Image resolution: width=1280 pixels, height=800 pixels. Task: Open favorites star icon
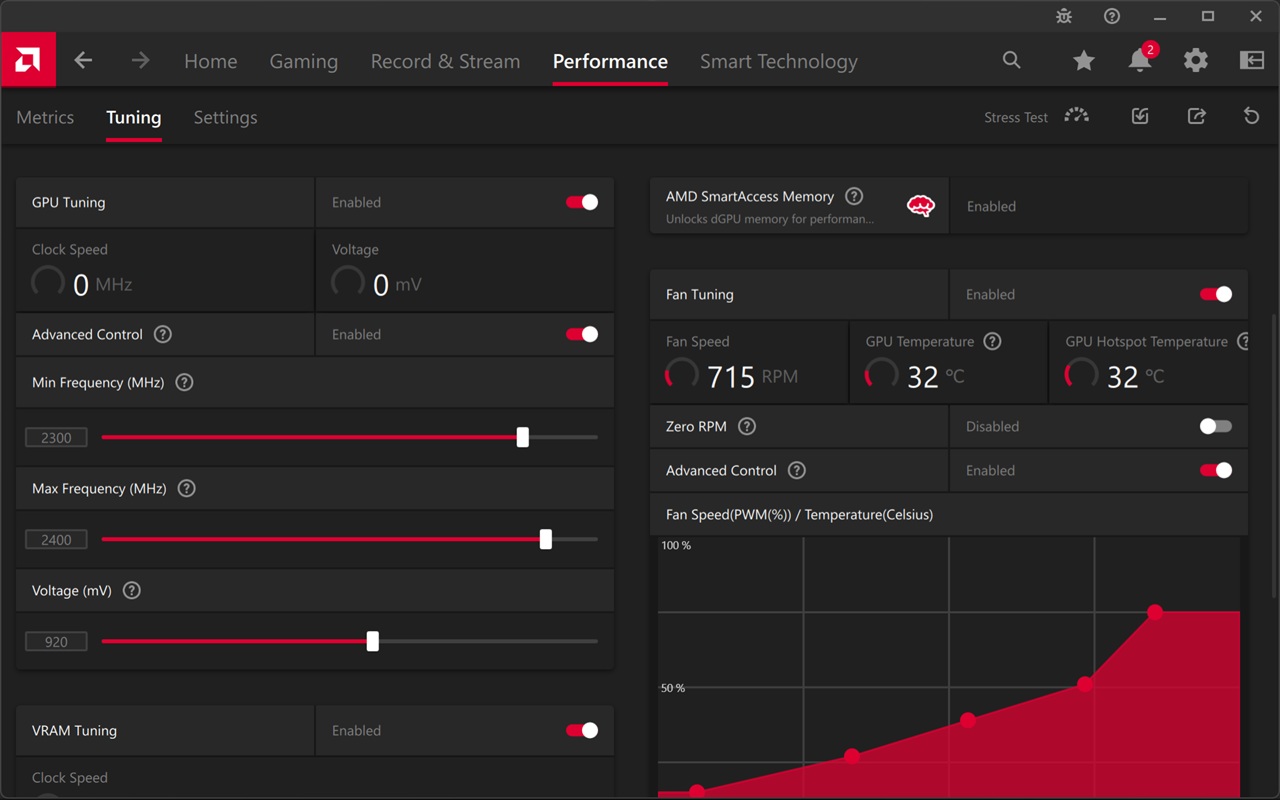tap(1083, 61)
